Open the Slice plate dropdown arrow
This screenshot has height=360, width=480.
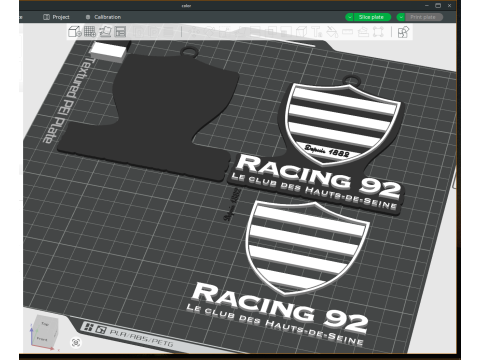[x=349, y=17]
